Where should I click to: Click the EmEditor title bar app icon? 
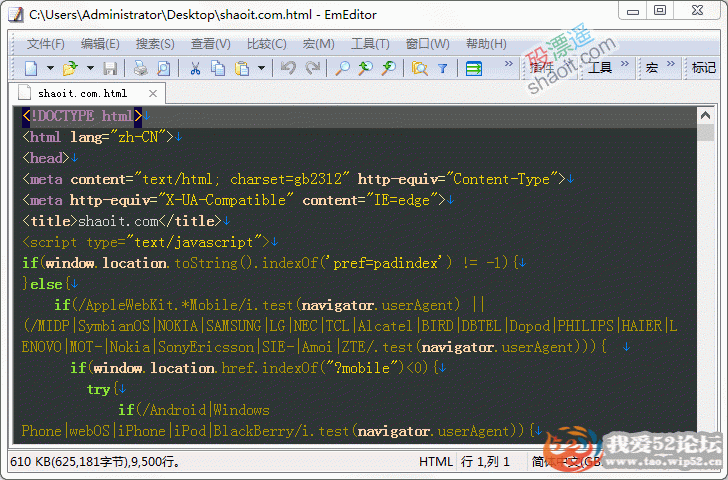15,14
